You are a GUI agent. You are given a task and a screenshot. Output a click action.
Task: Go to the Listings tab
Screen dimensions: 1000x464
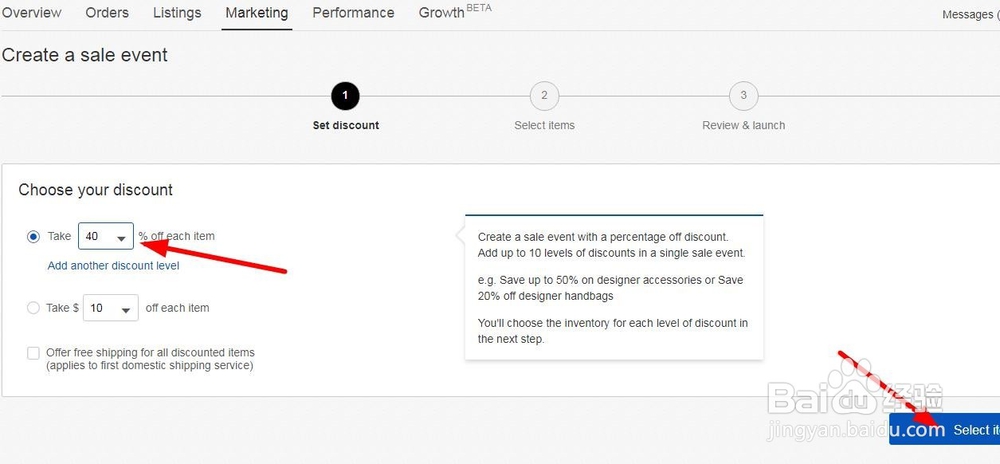[x=177, y=13]
